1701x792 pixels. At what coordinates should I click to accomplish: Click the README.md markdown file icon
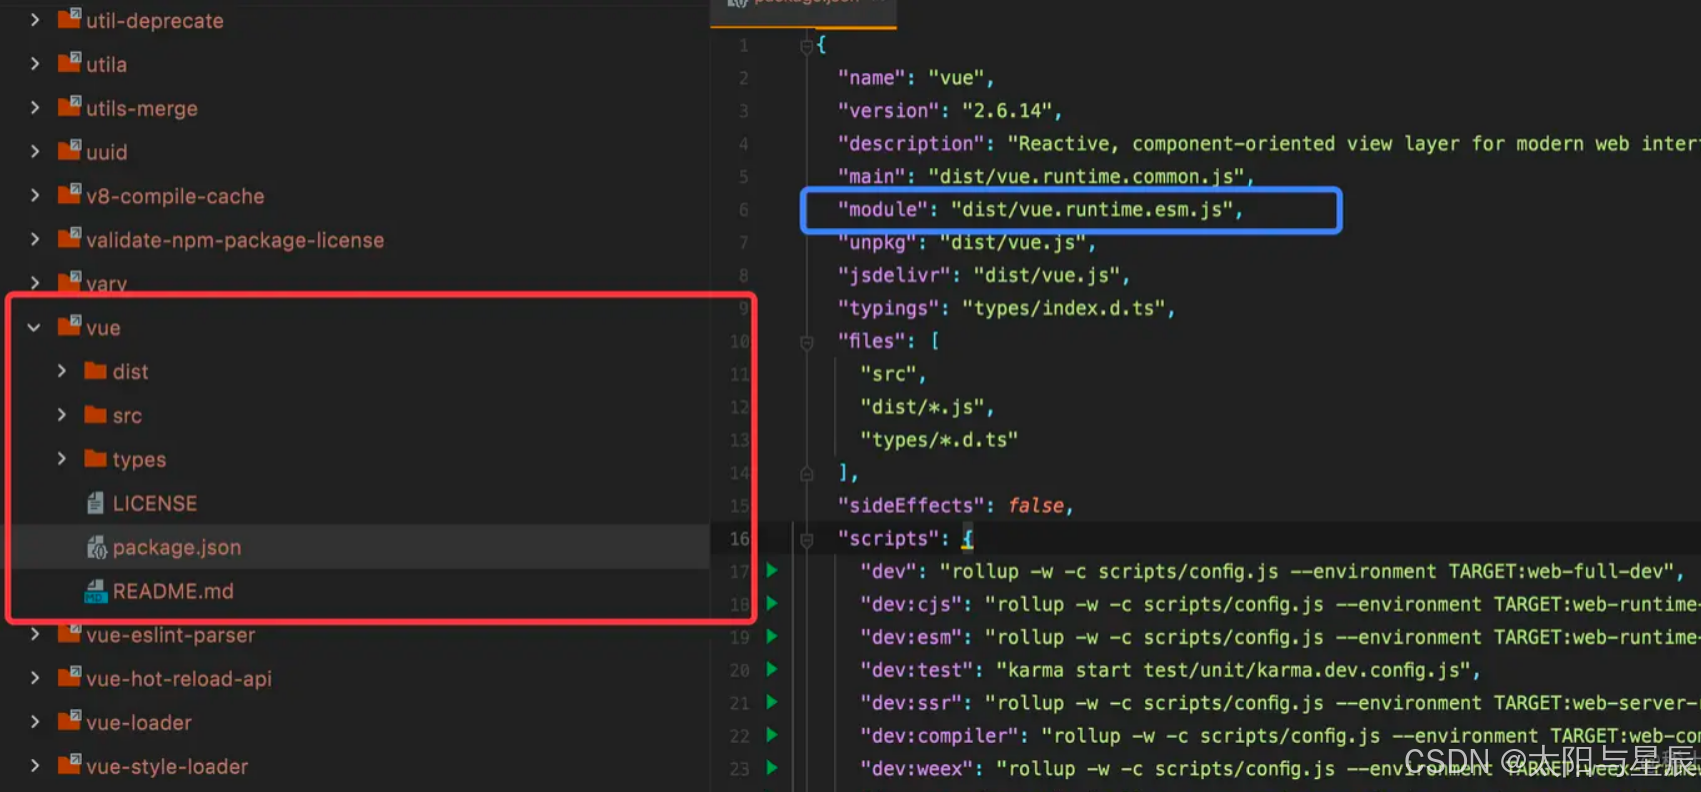click(96, 591)
